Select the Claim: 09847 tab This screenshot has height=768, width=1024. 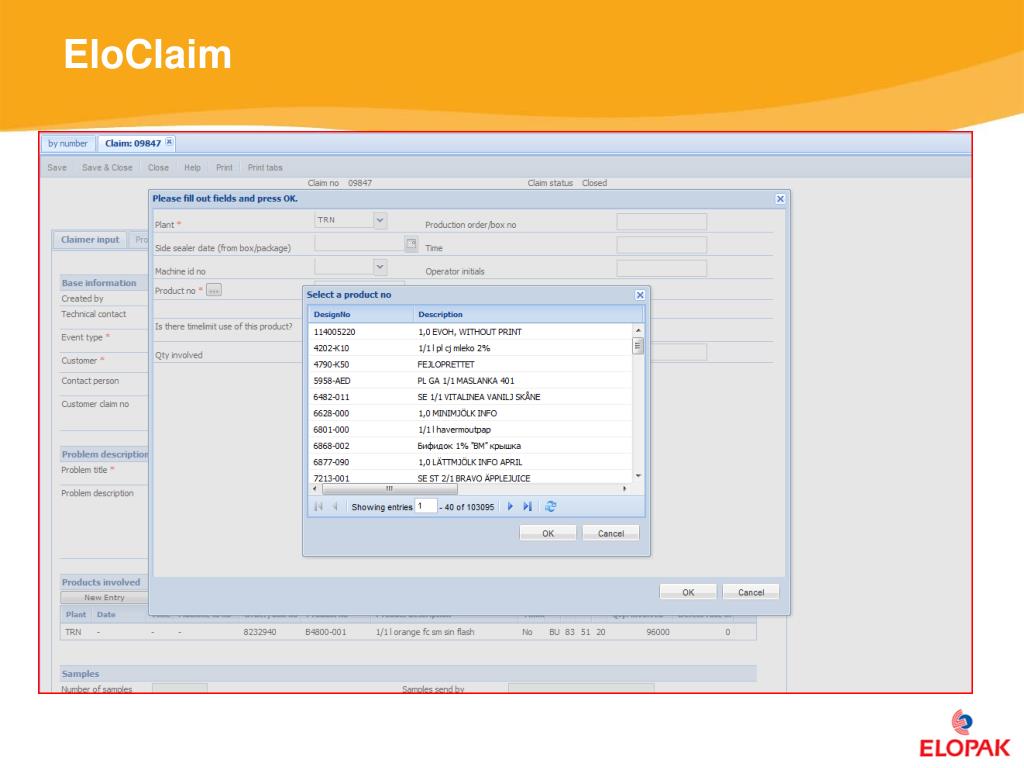point(133,144)
